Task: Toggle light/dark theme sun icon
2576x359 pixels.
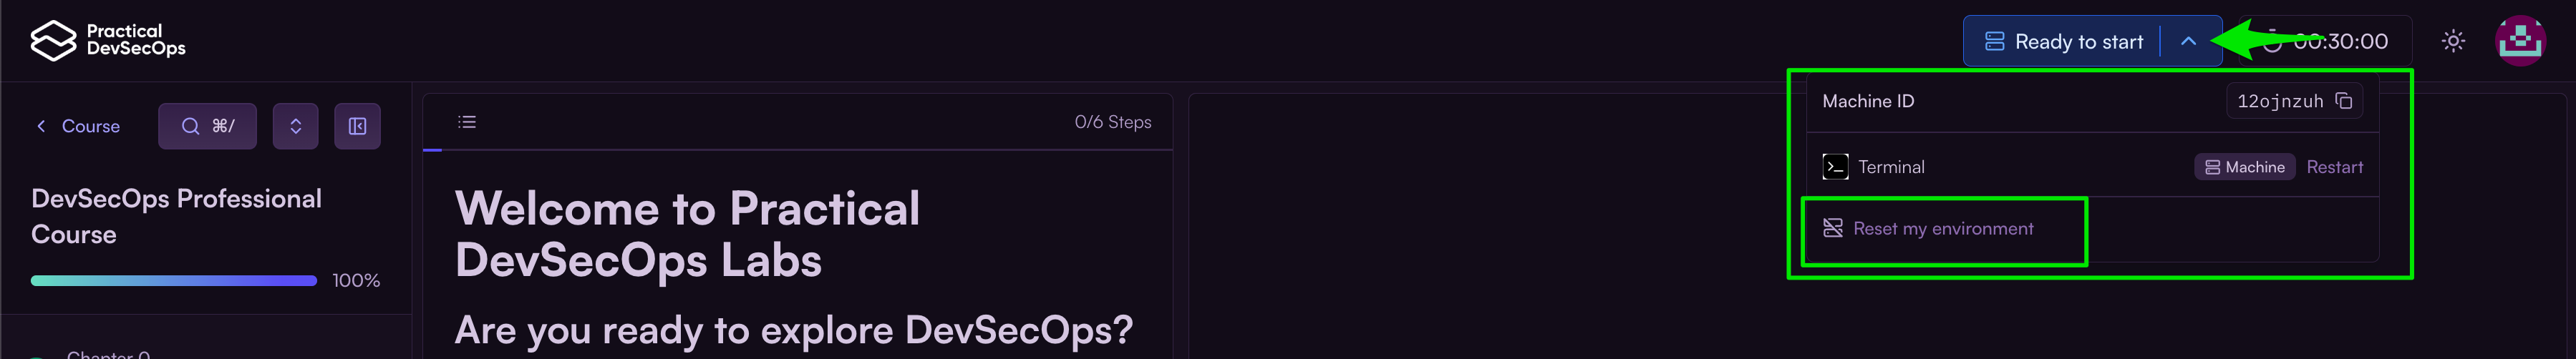Action: [2452, 41]
